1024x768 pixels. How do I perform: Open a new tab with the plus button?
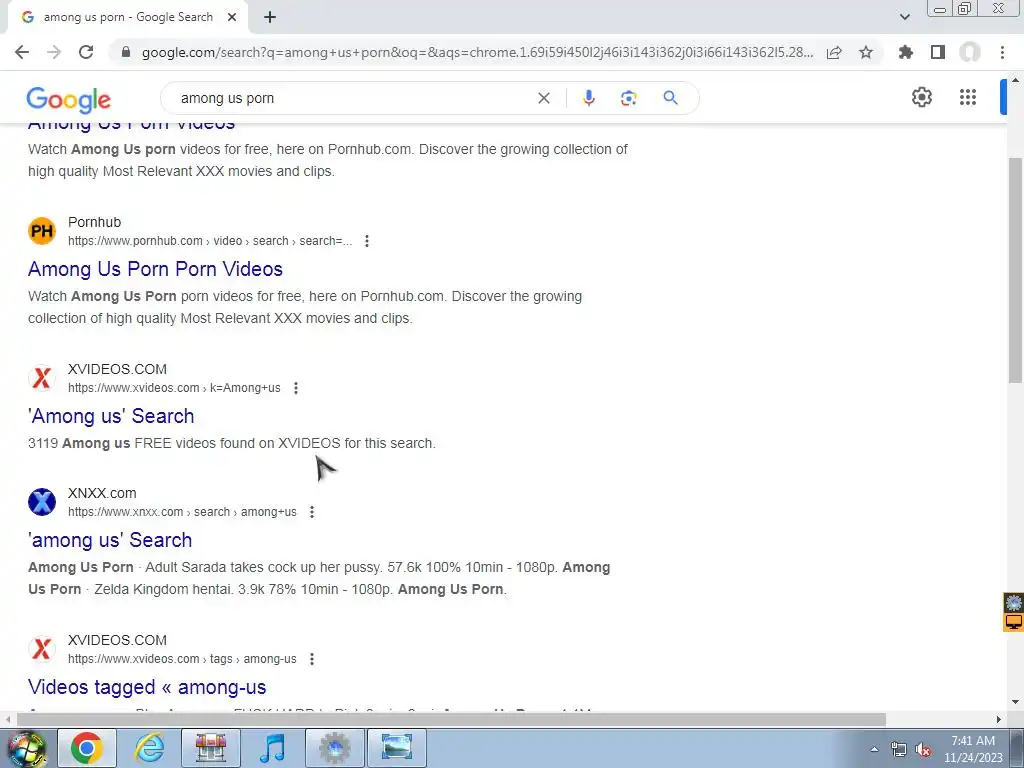click(270, 18)
